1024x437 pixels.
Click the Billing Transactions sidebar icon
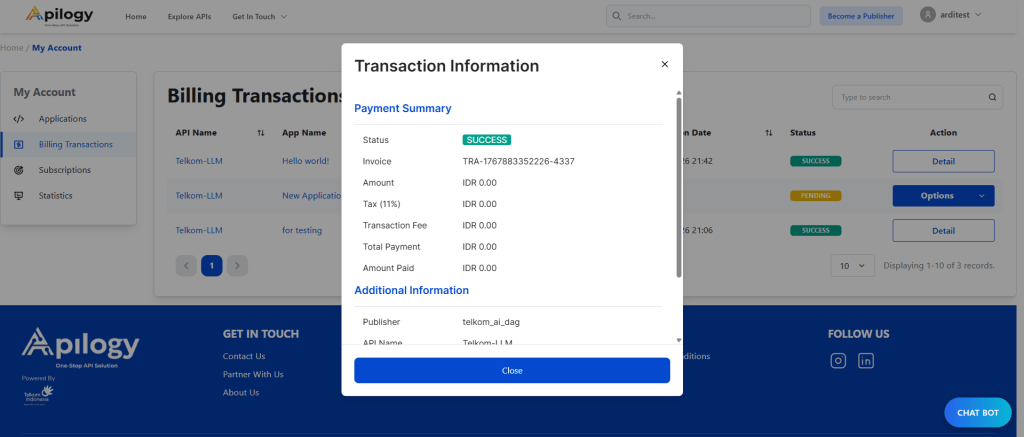(x=19, y=144)
